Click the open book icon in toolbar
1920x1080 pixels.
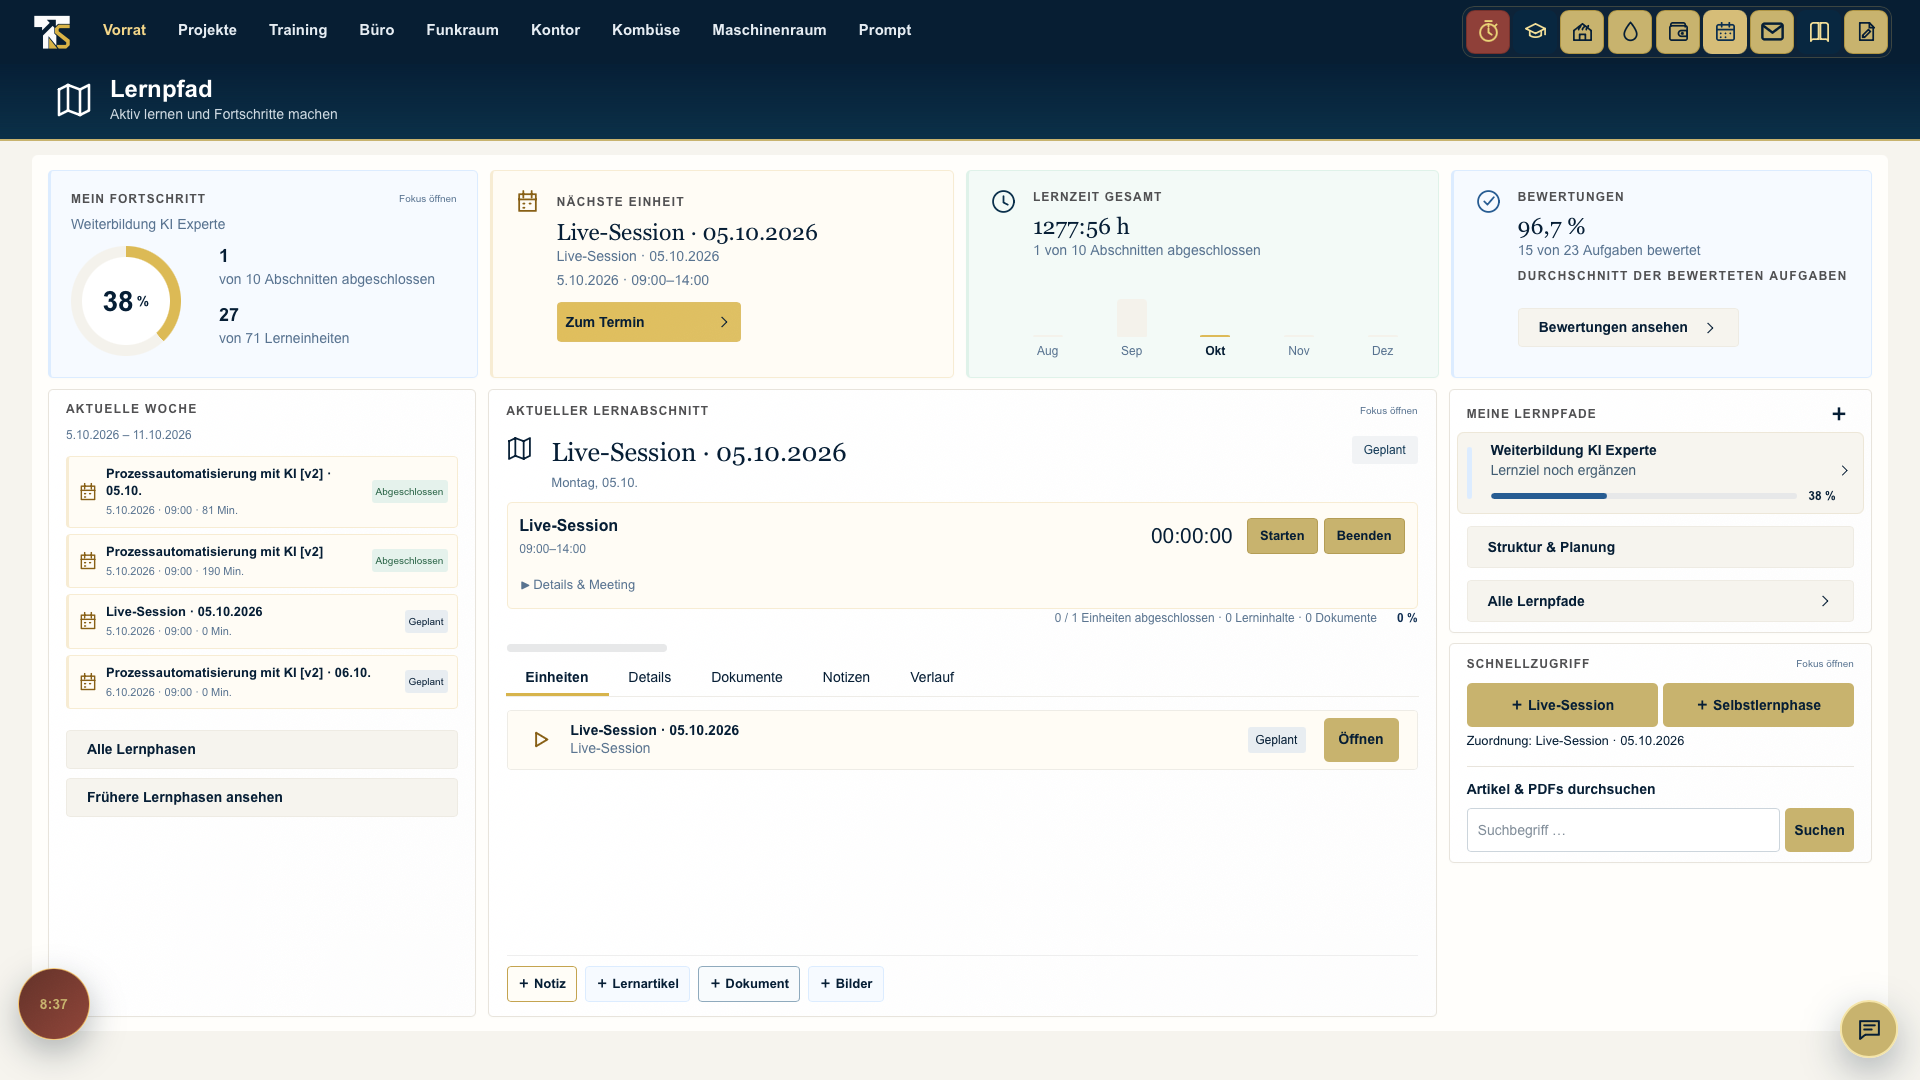pyautogui.click(x=1819, y=32)
